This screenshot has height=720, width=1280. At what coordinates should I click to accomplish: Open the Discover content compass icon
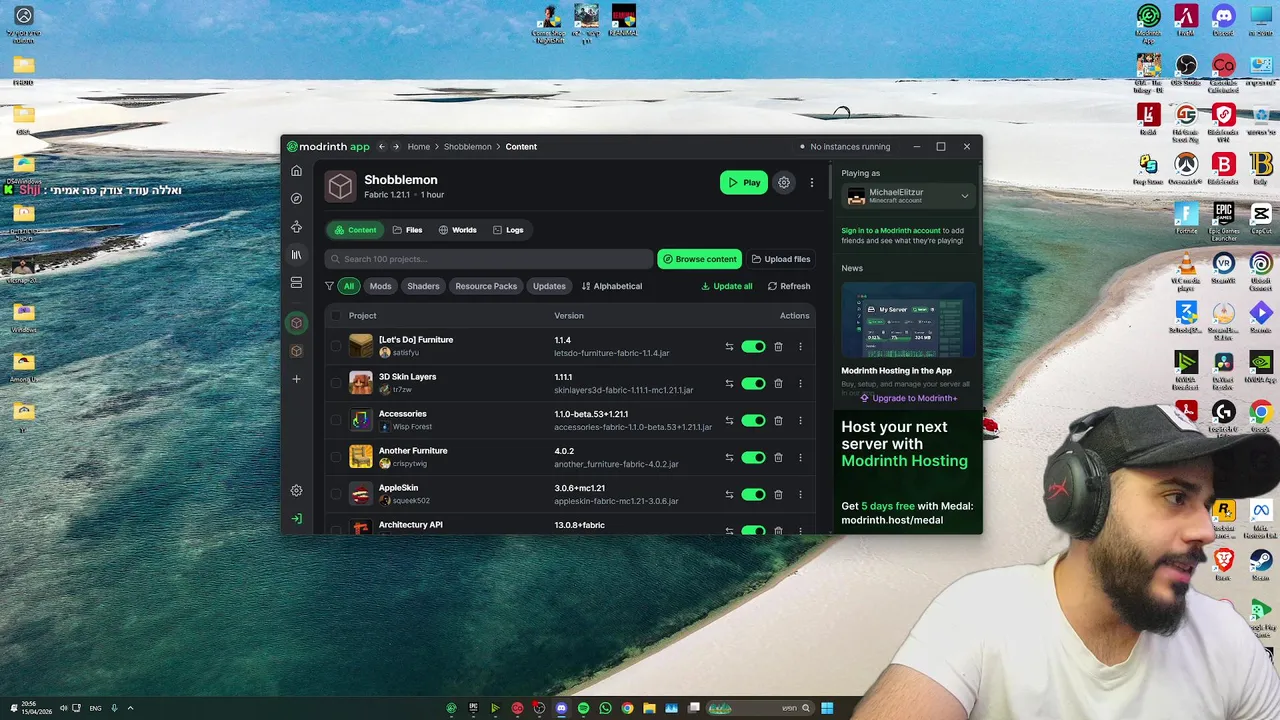pyautogui.click(x=296, y=199)
